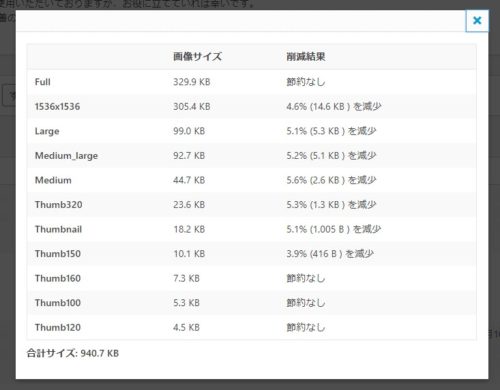The height and width of the screenshot is (390, 500).
Task: Select the Large row label
Action: point(47,131)
